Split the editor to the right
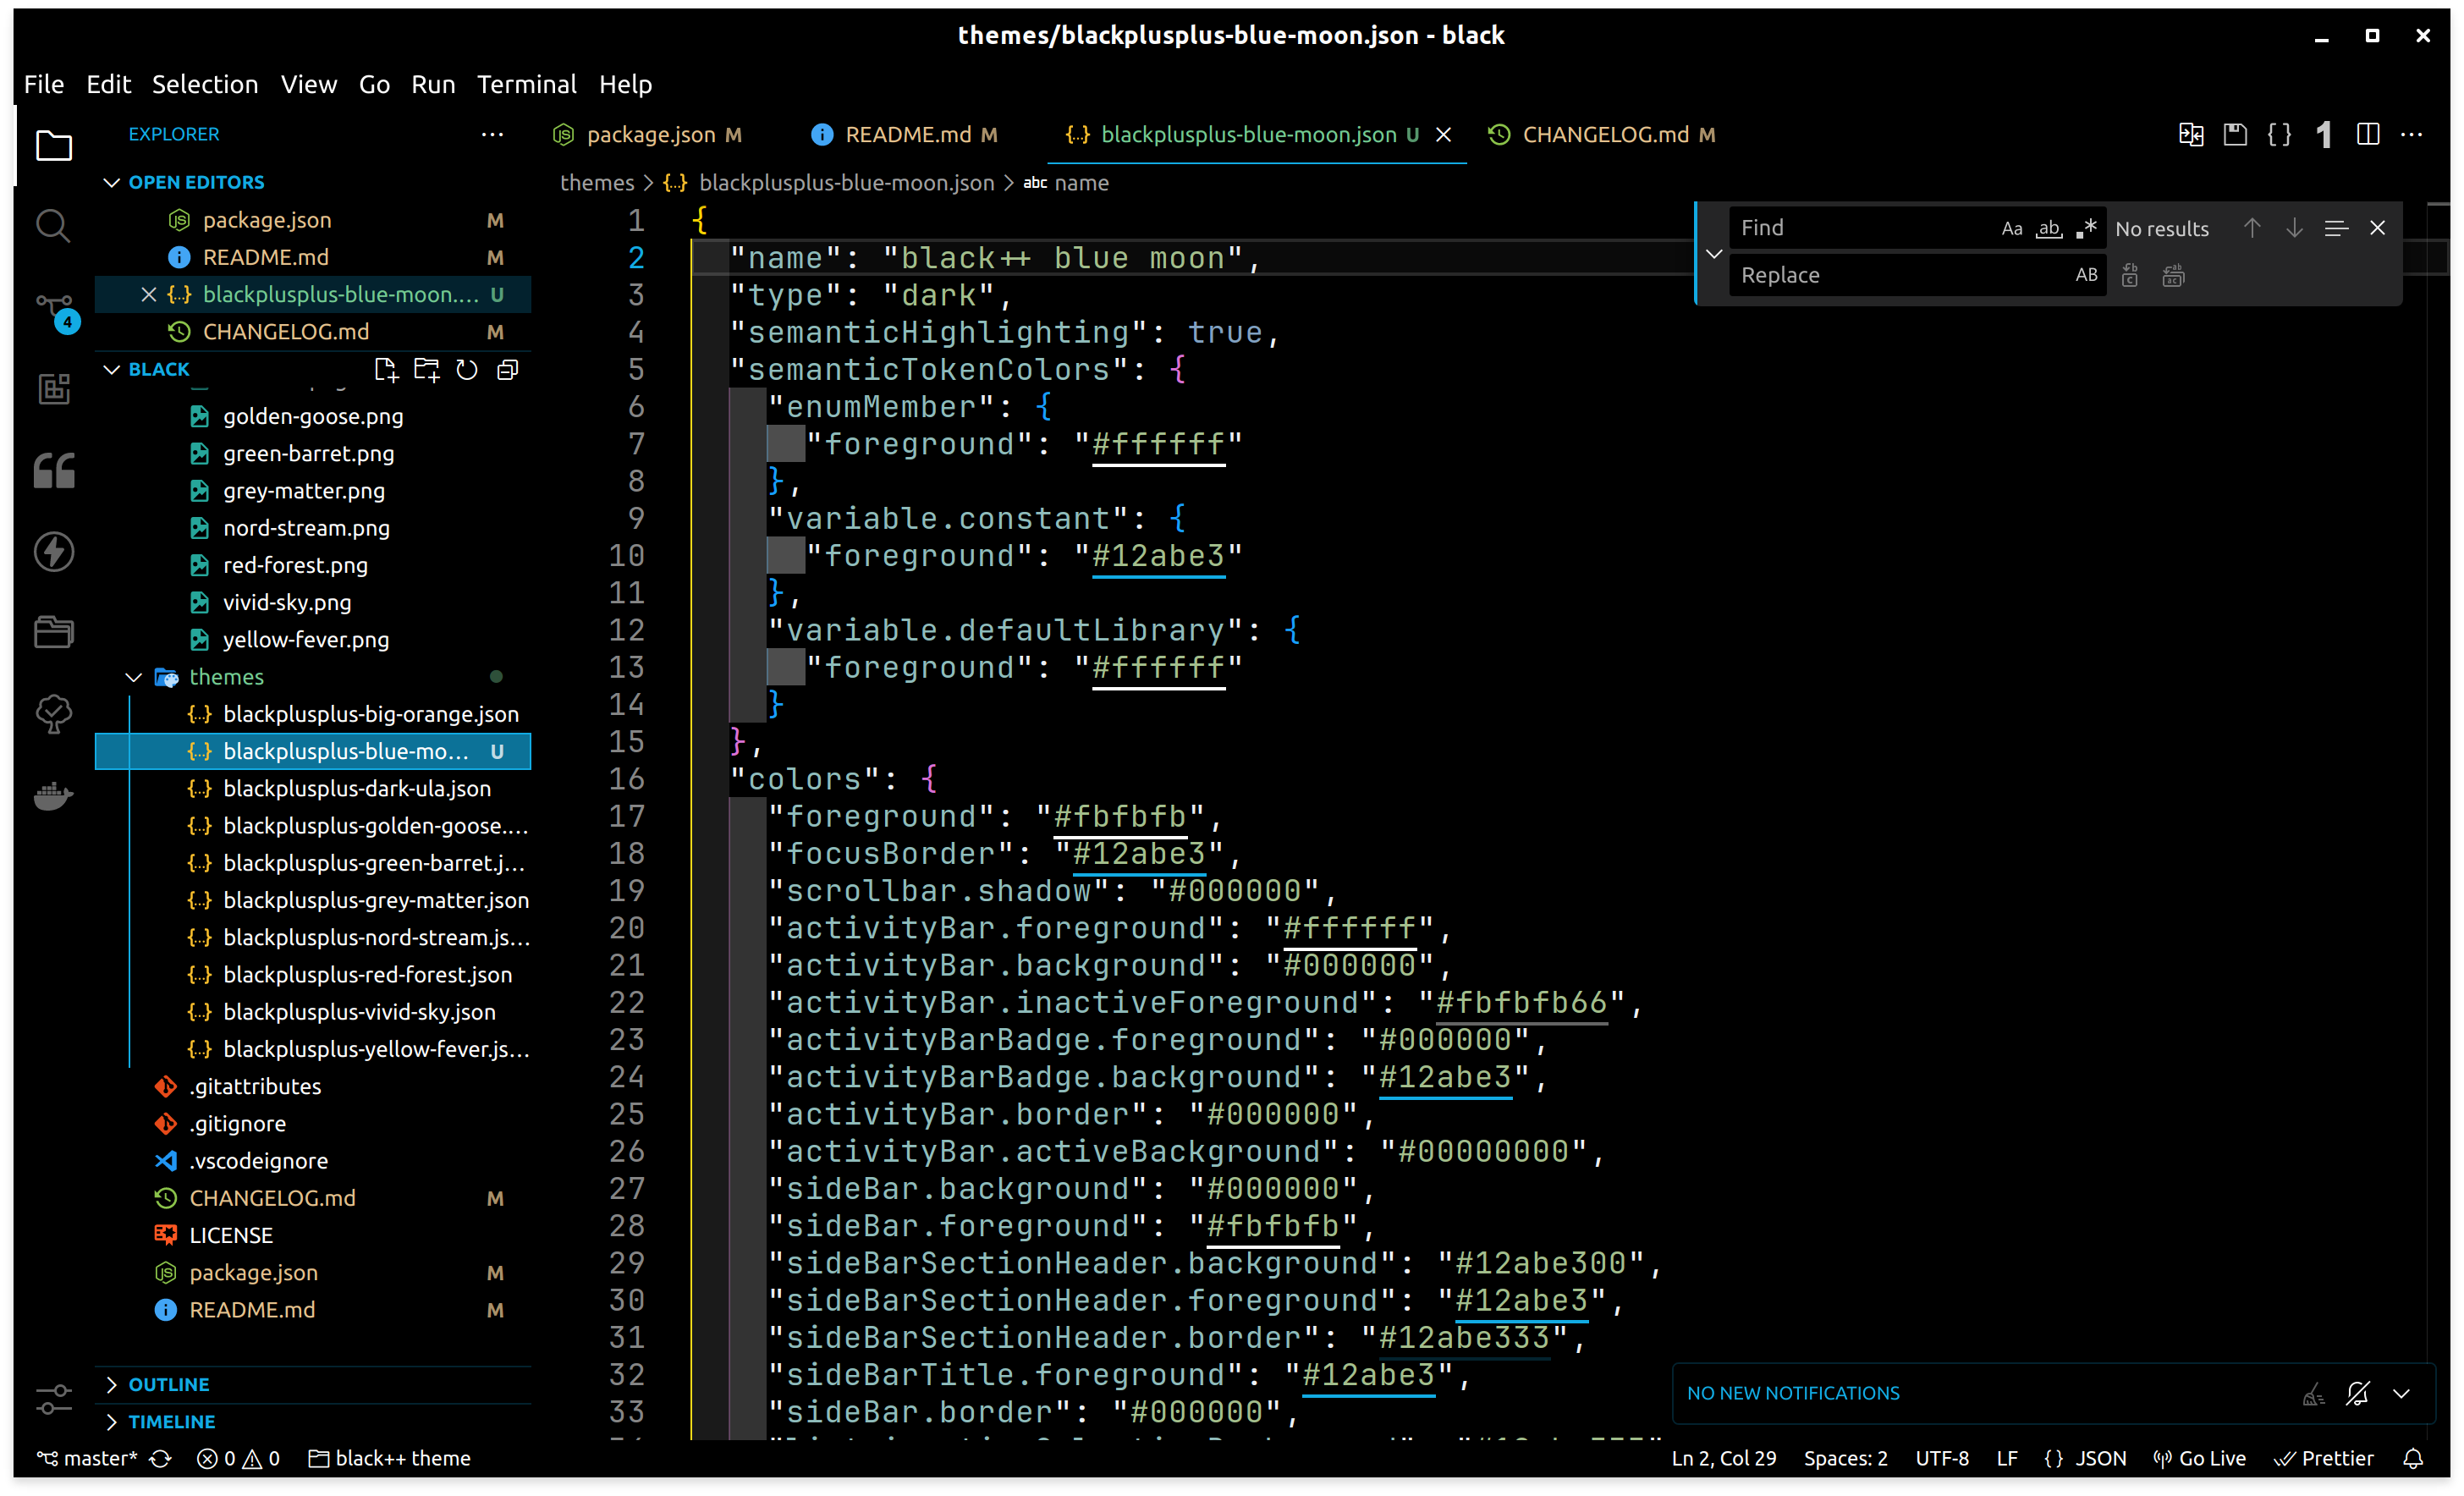The image size is (2464, 1496). (x=2368, y=134)
